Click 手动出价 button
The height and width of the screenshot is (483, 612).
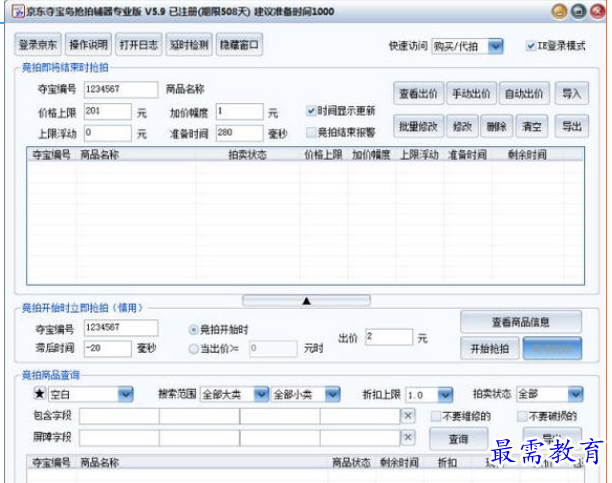tap(471, 94)
